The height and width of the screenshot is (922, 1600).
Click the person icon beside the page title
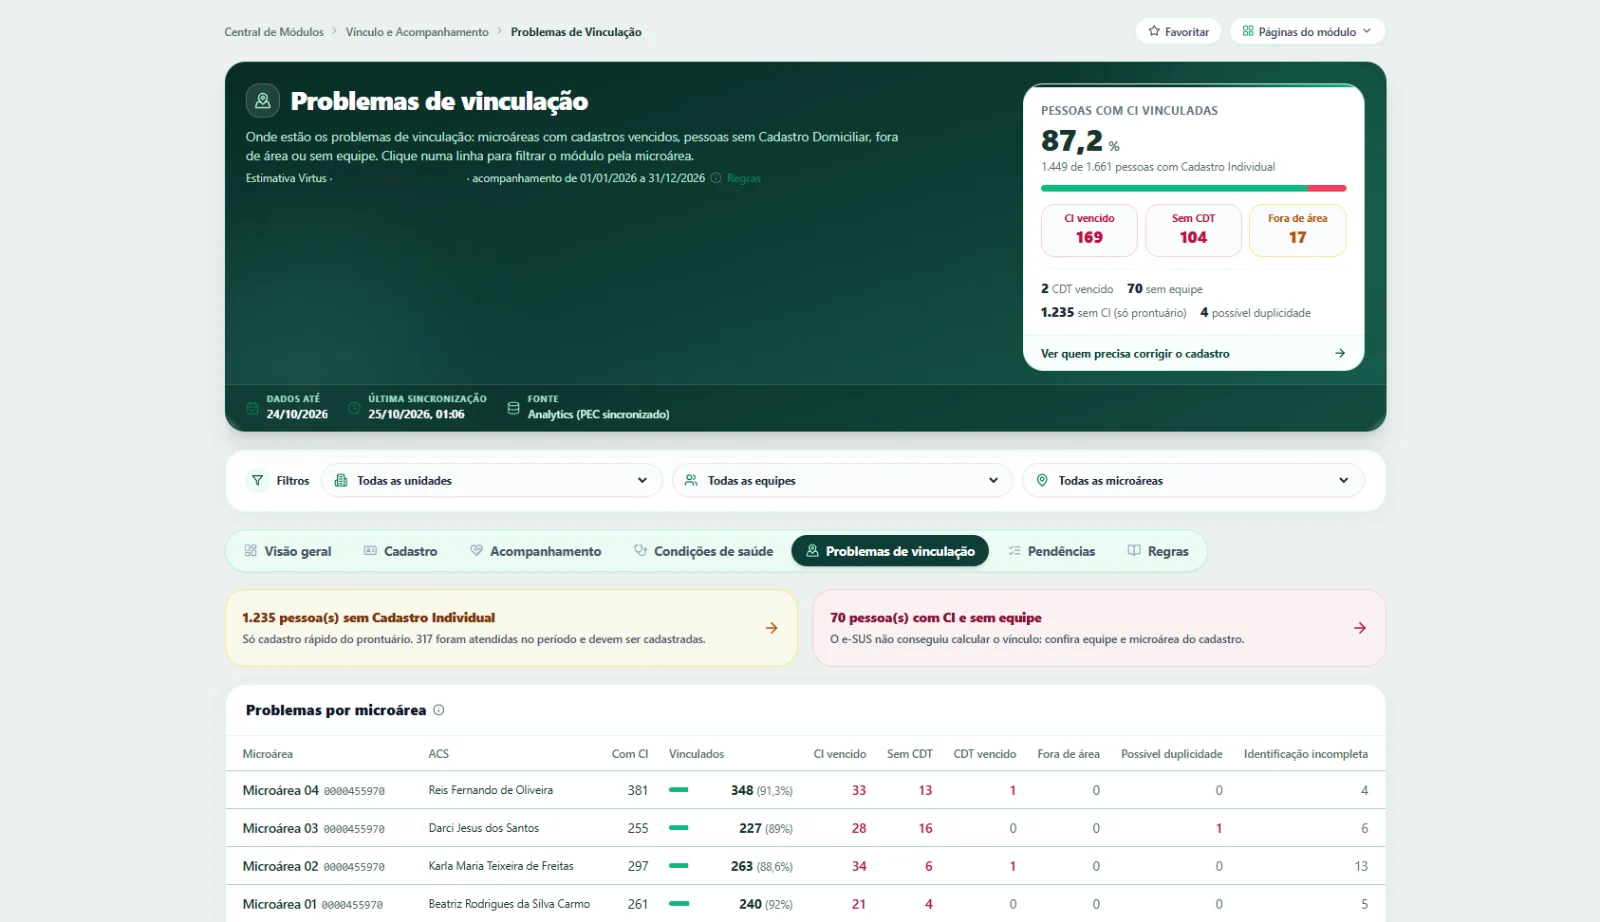tap(263, 101)
